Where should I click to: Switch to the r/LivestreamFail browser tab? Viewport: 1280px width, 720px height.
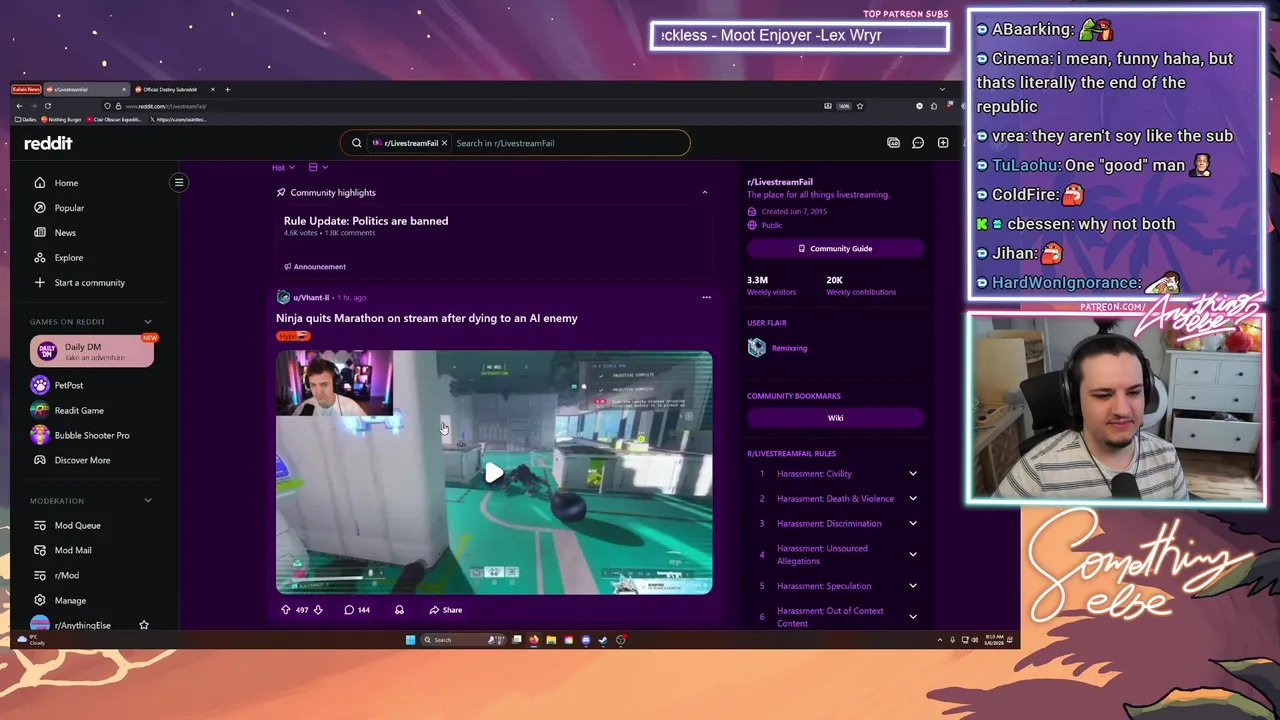(88, 90)
